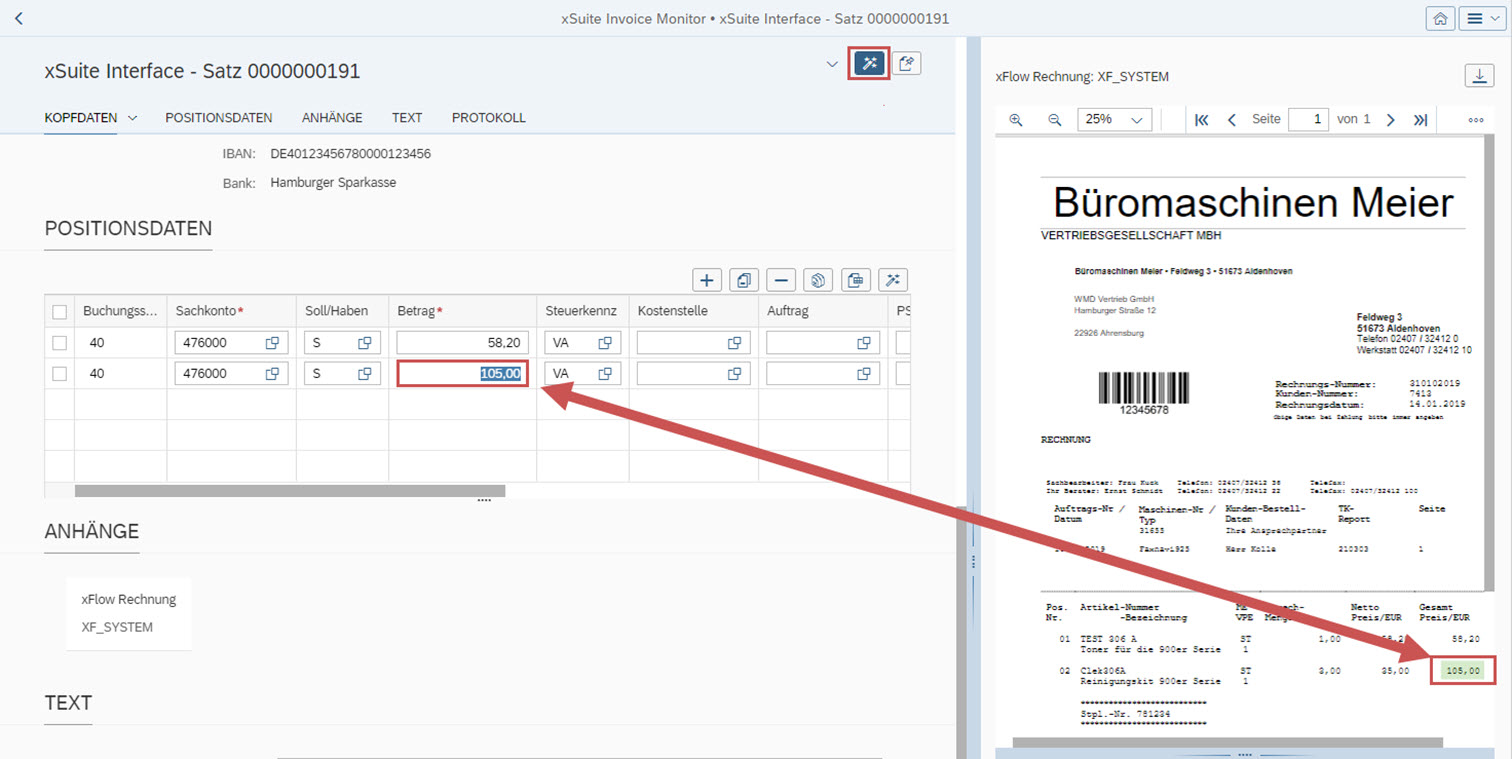Open the ANHÄNGE tab
1512x759 pixels.
click(x=332, y=118)
